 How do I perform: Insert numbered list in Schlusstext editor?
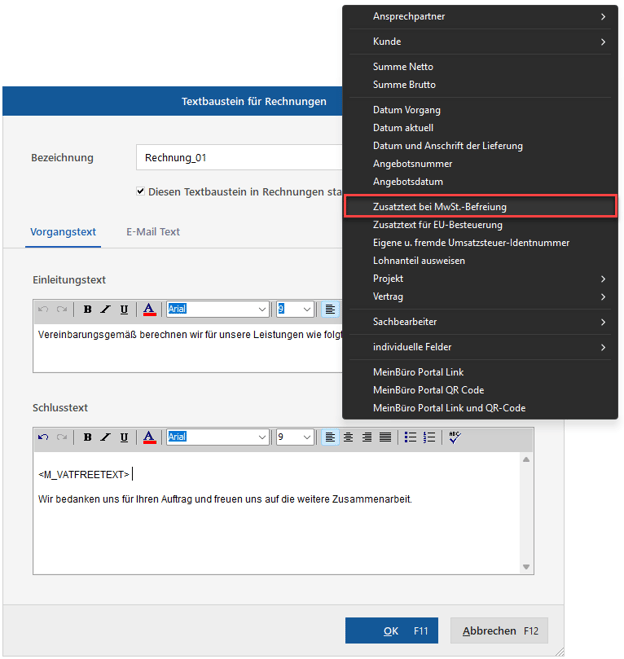[x=430, y=437]
